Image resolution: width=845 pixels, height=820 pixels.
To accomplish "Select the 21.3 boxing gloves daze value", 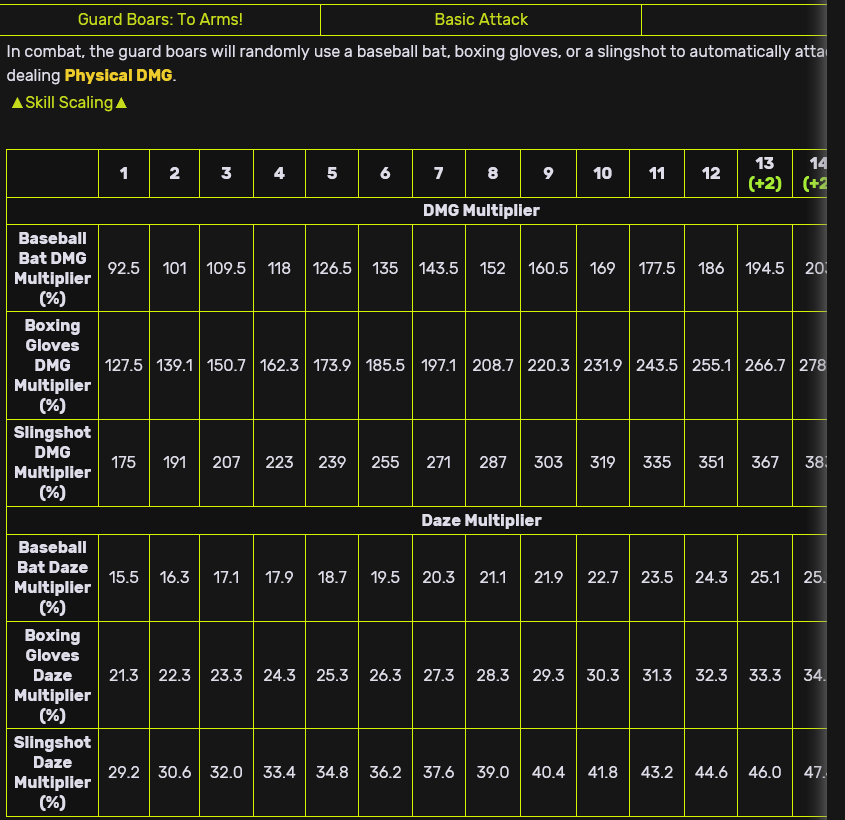I will pyautogui.click(x=124, y=675).
